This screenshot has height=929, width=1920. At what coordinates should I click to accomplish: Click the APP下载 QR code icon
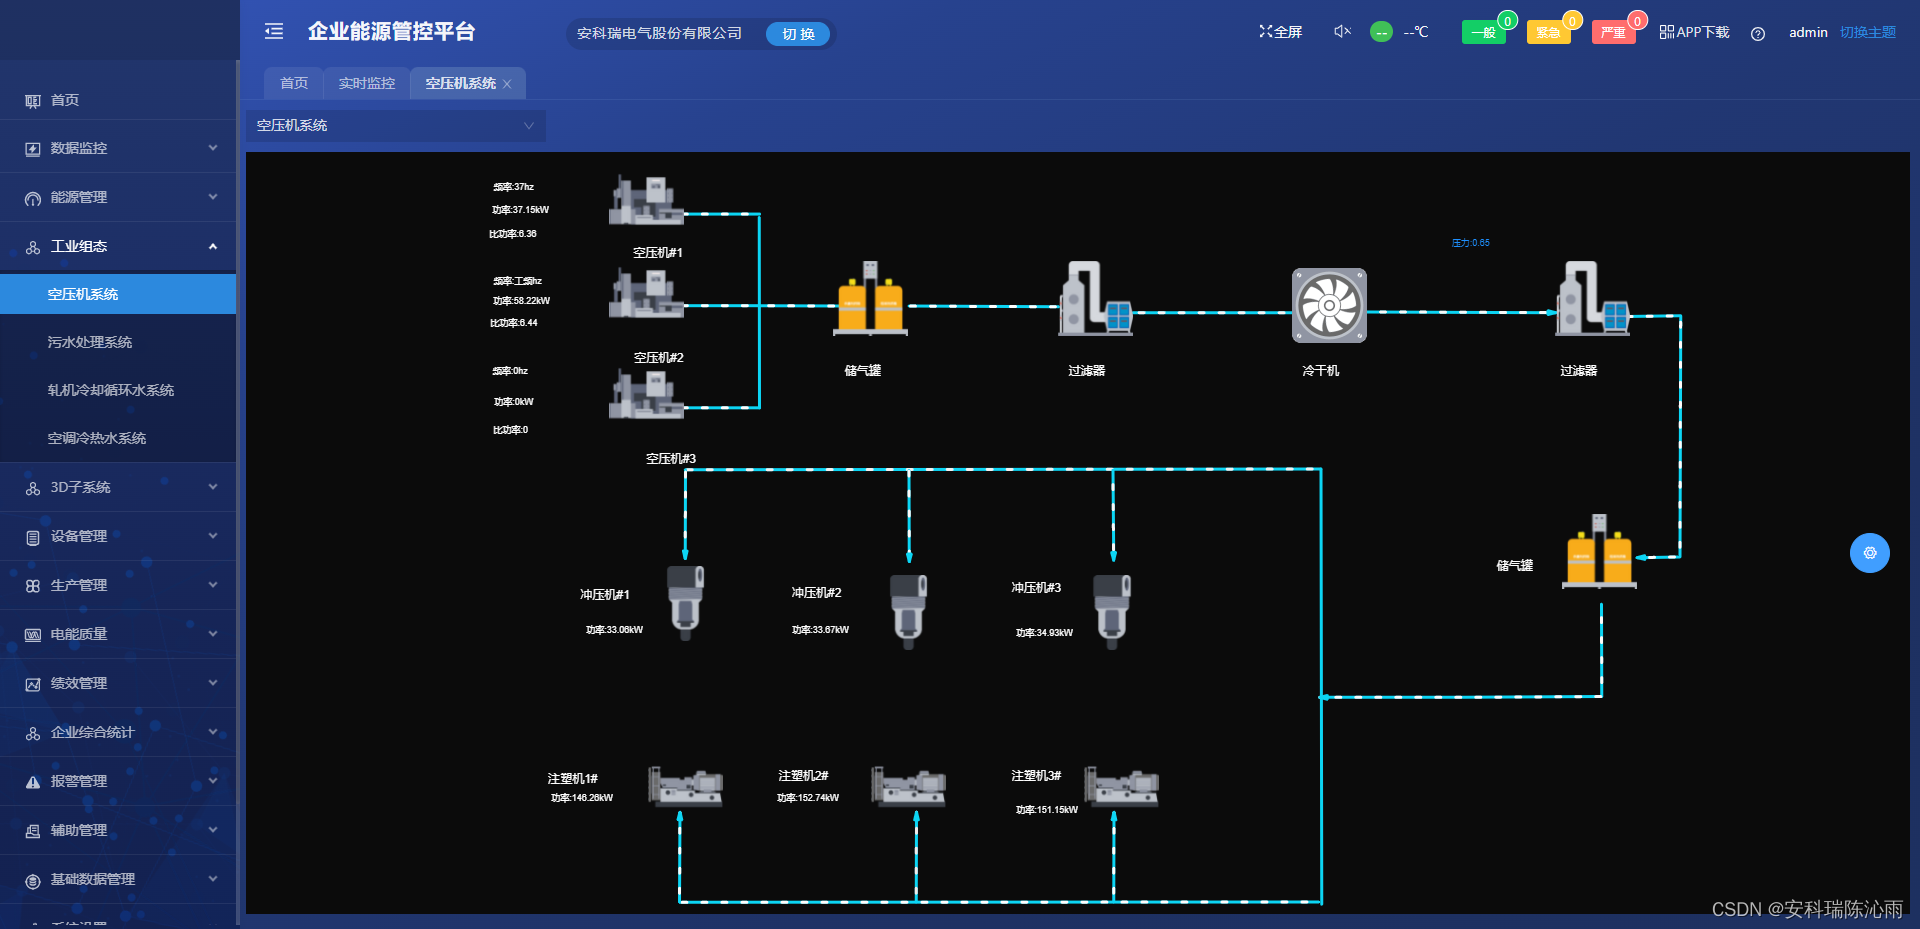[x=1667, y=32]
